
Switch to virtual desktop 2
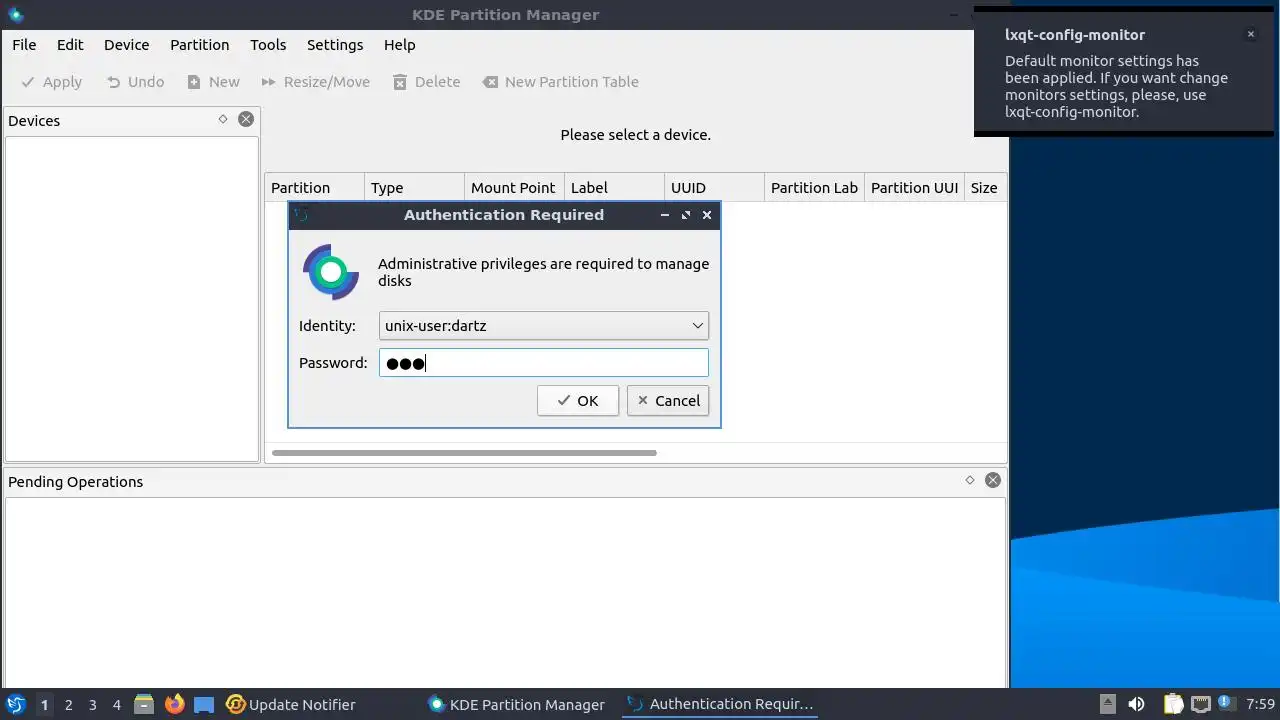(69, 705)
